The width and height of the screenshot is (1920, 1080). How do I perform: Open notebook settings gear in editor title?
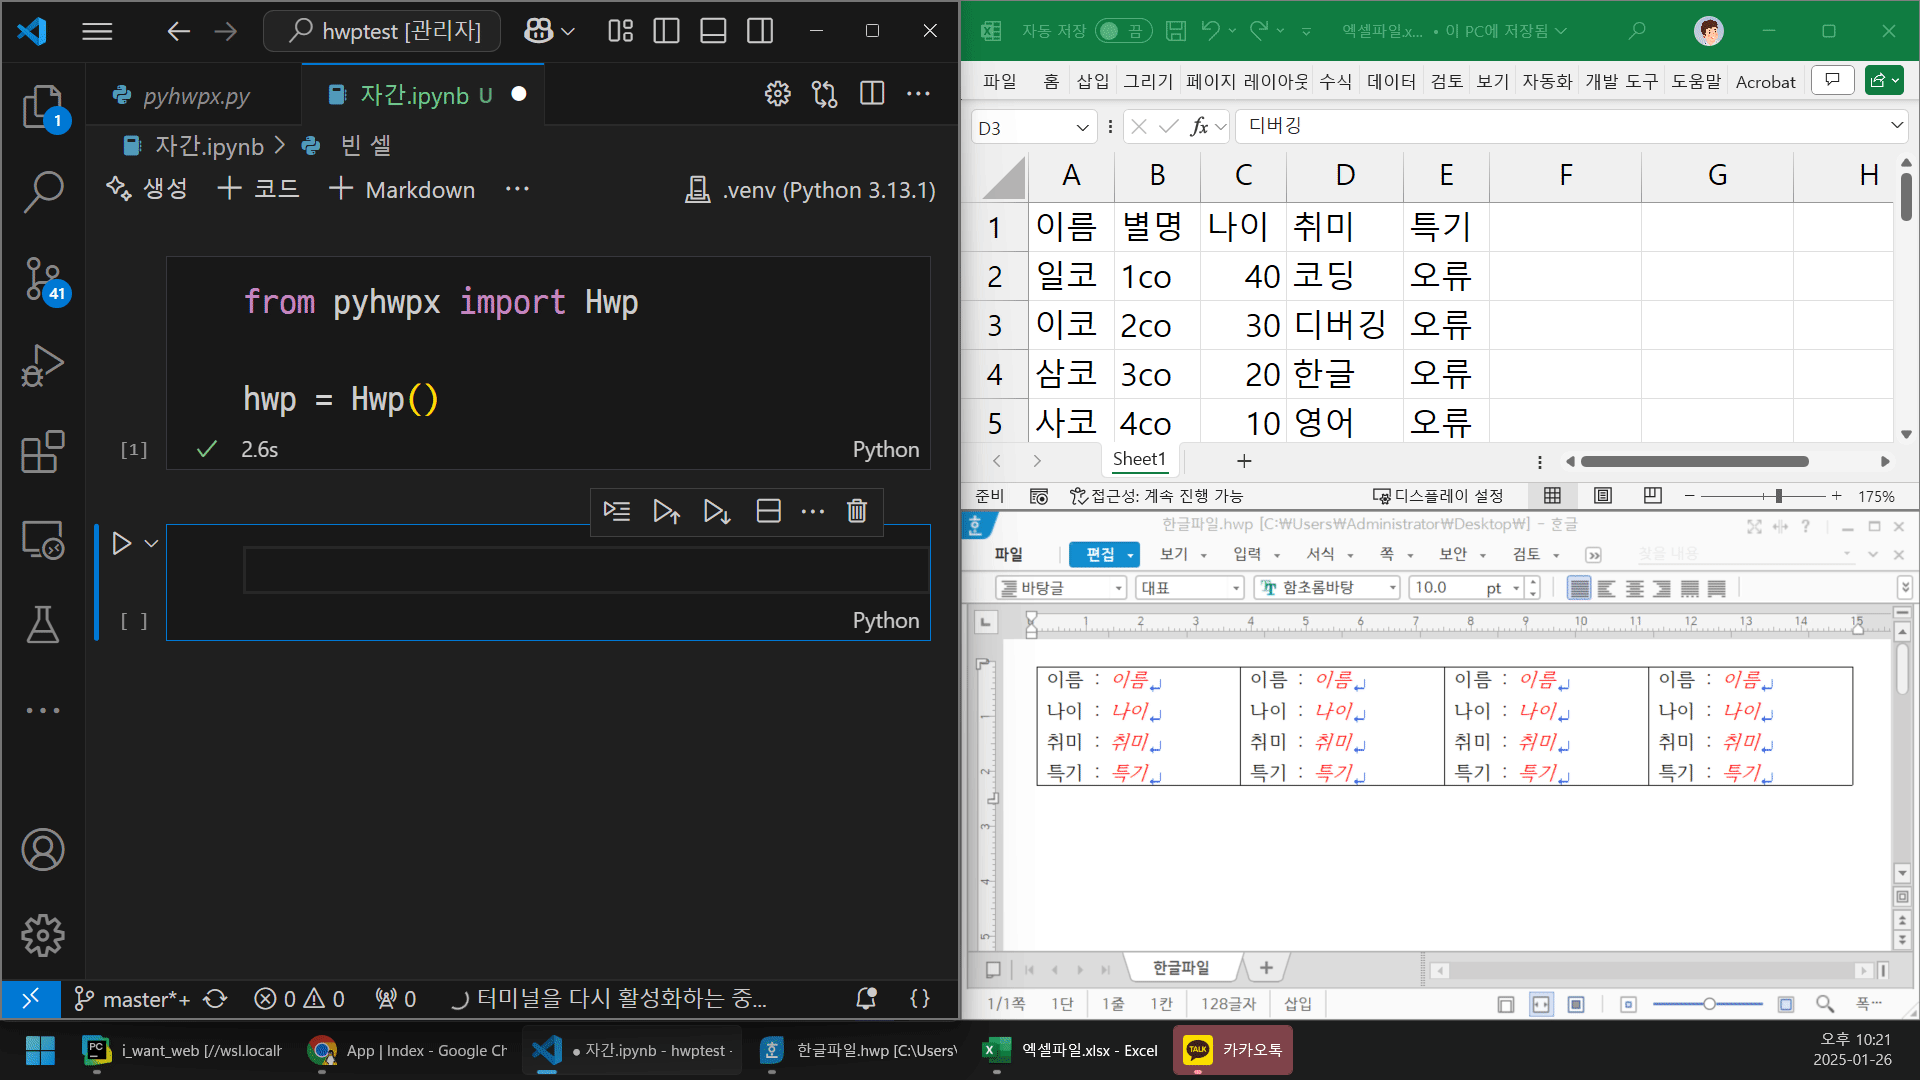[778, 94]
